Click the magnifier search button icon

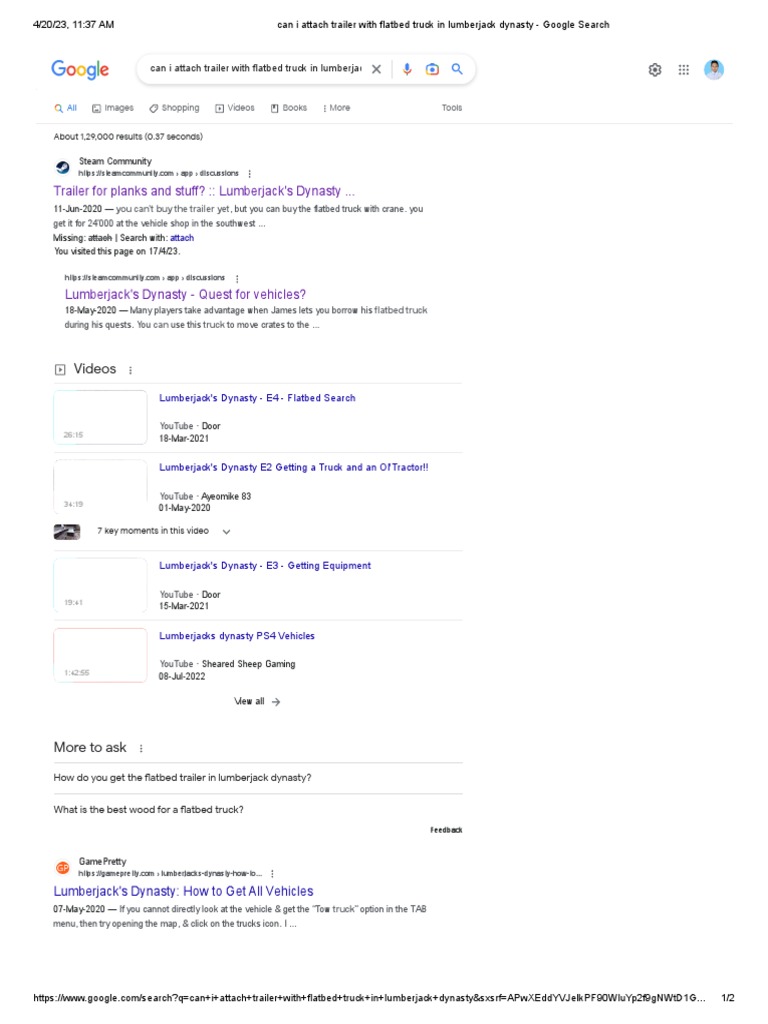[457, 69]
